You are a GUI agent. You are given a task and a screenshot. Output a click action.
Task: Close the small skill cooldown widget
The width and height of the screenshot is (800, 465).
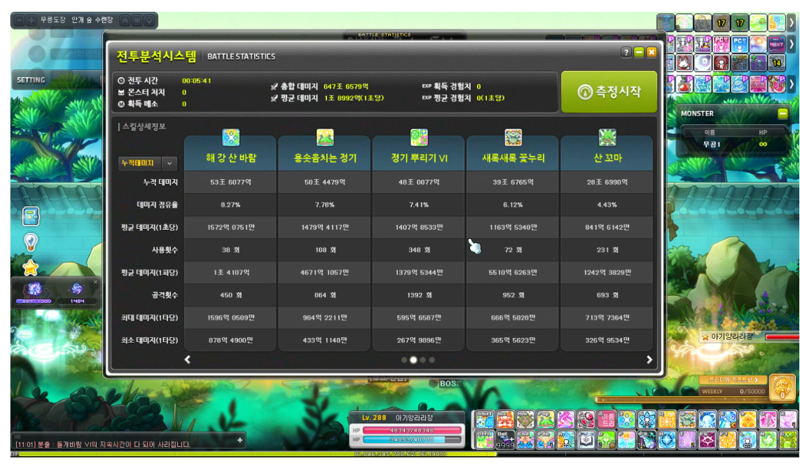(95, 282)
